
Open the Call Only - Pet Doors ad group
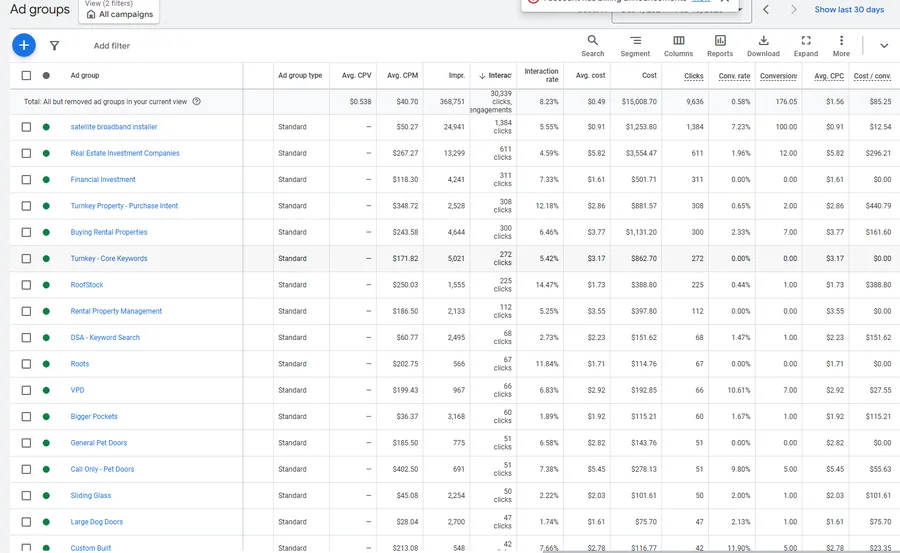point(102,469)
